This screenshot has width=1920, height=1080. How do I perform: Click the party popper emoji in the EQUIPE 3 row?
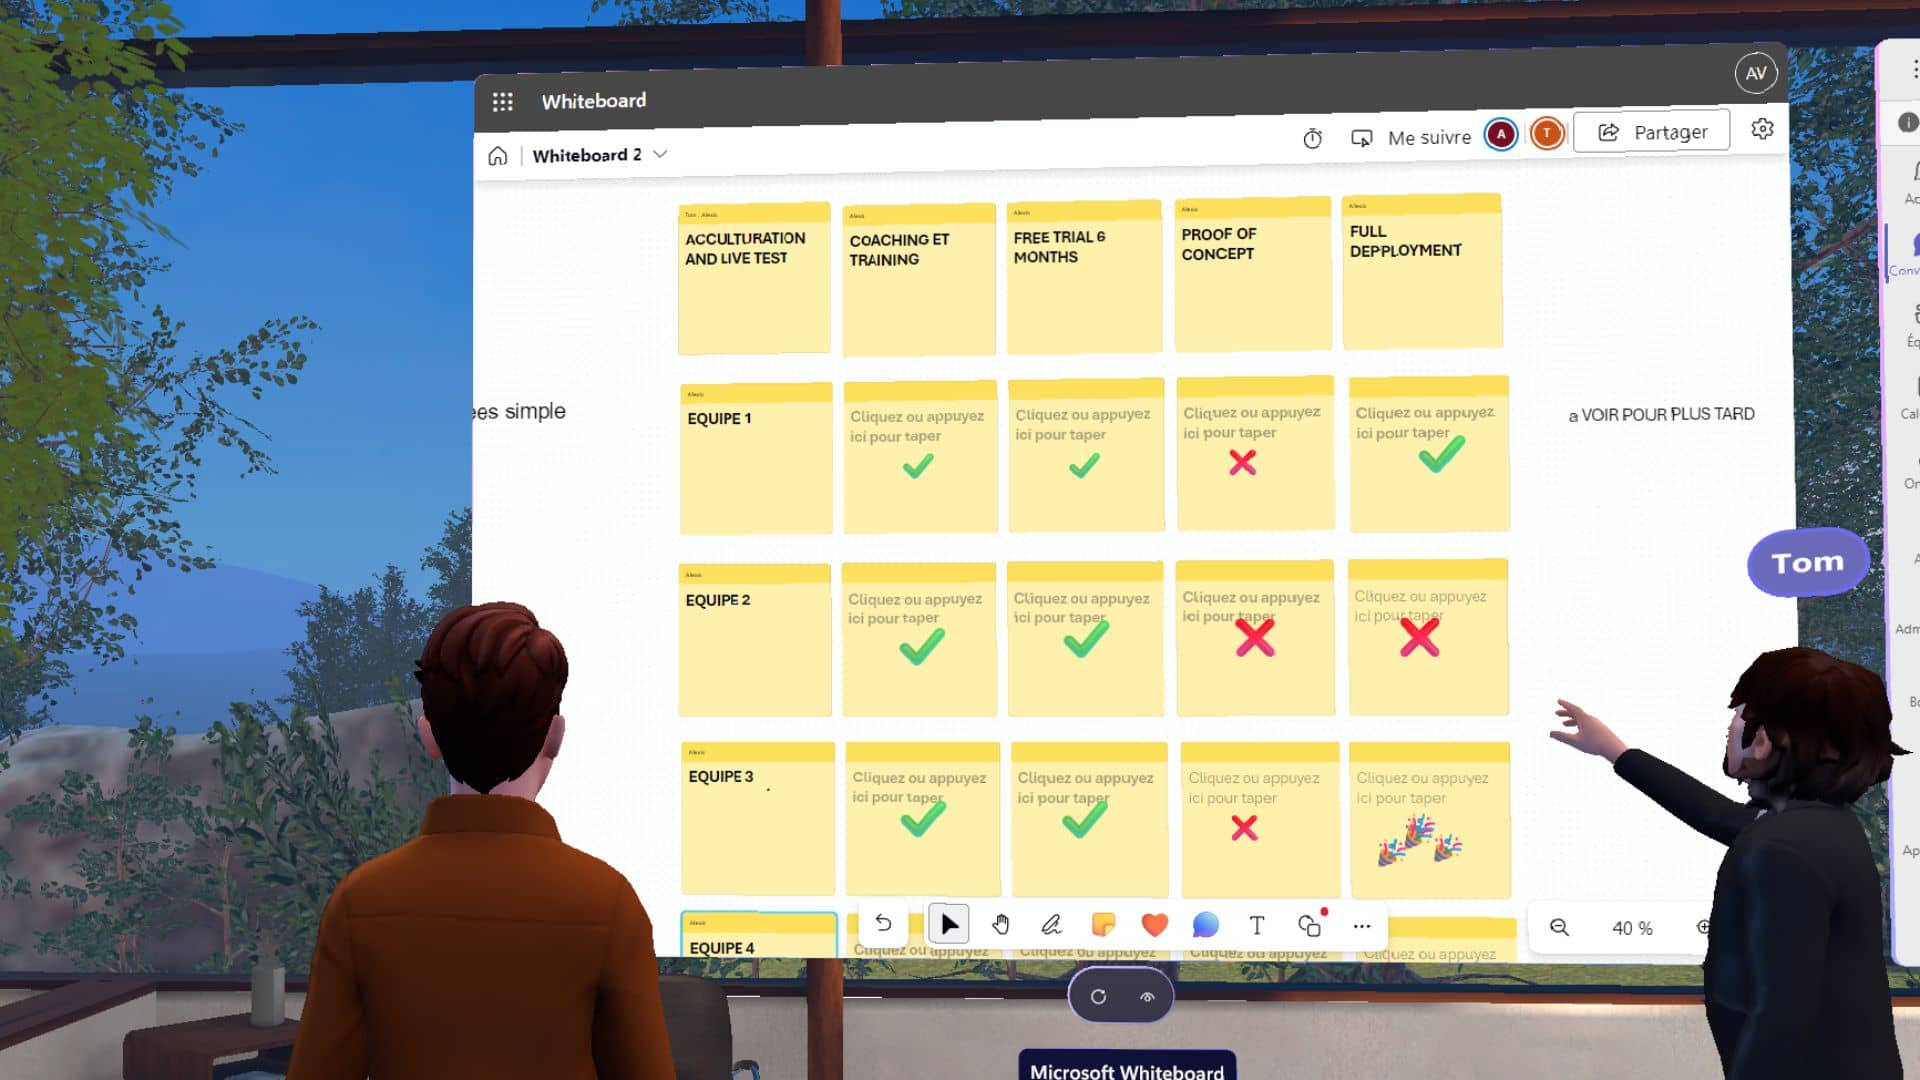coord(1419,841)
